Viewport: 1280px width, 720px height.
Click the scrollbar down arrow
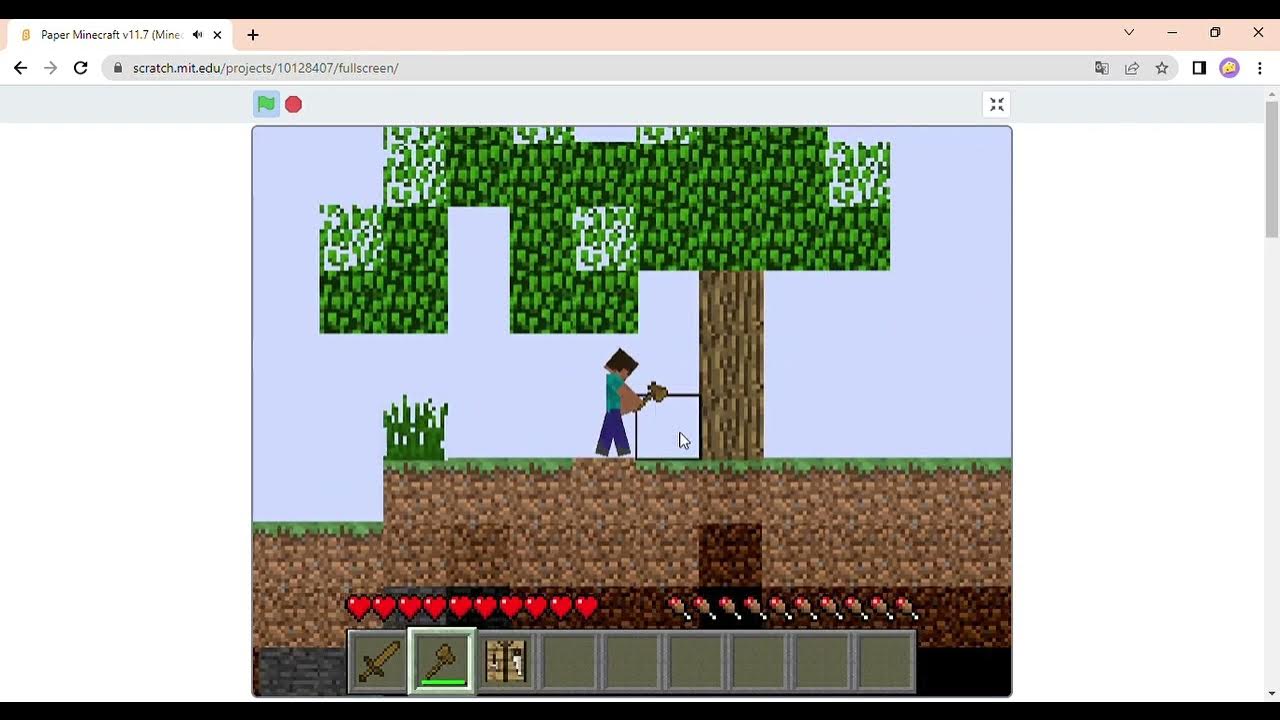1272,693
